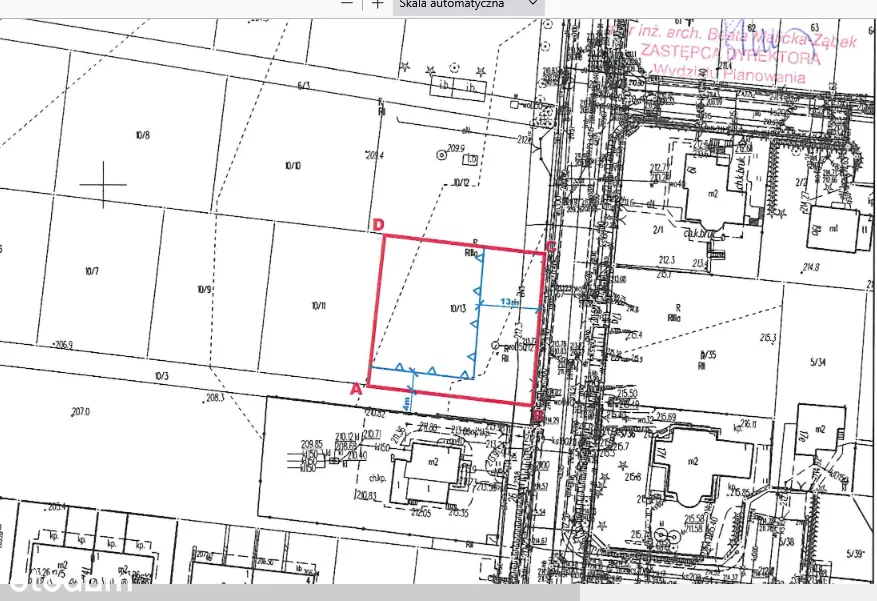Select parcel number 10/13 inside red boundary
The width and height of the screenshot is (877, 601).
point(459,309)
